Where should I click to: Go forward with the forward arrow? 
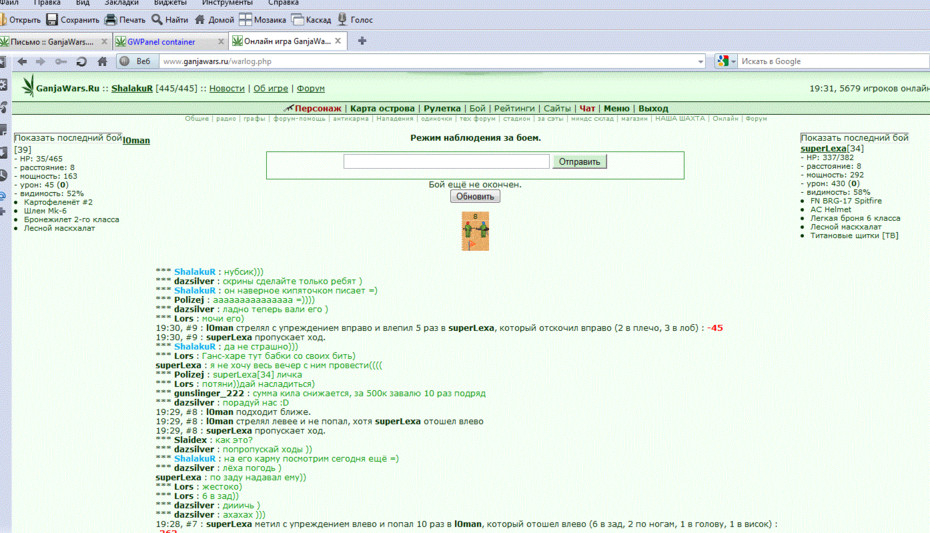pos(40,61)
